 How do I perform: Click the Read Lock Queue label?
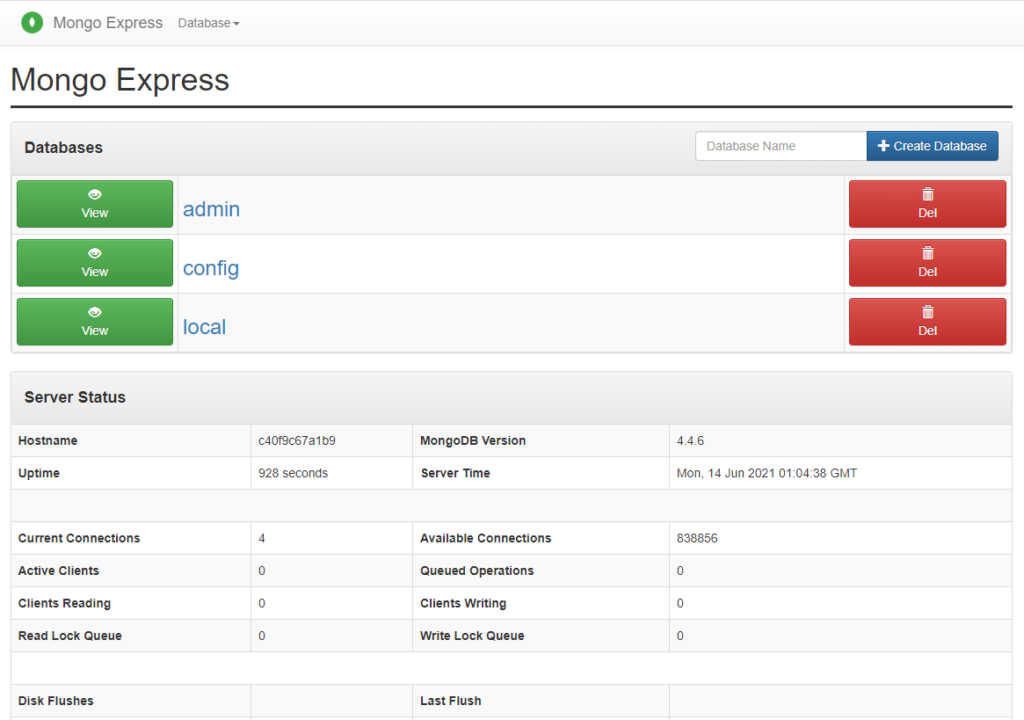70,636
